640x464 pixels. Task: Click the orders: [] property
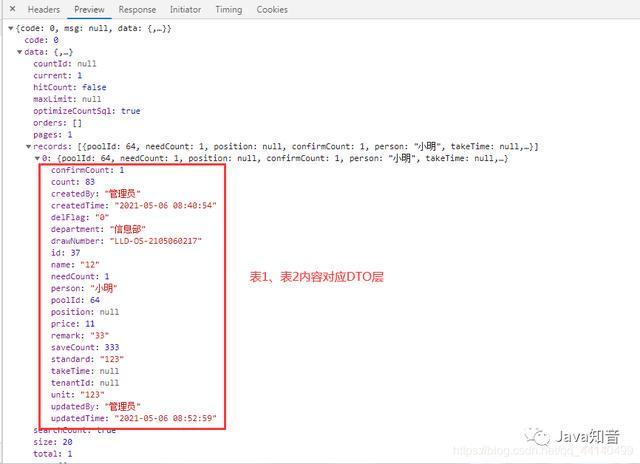pyautogui.click(x=58, y=123)
